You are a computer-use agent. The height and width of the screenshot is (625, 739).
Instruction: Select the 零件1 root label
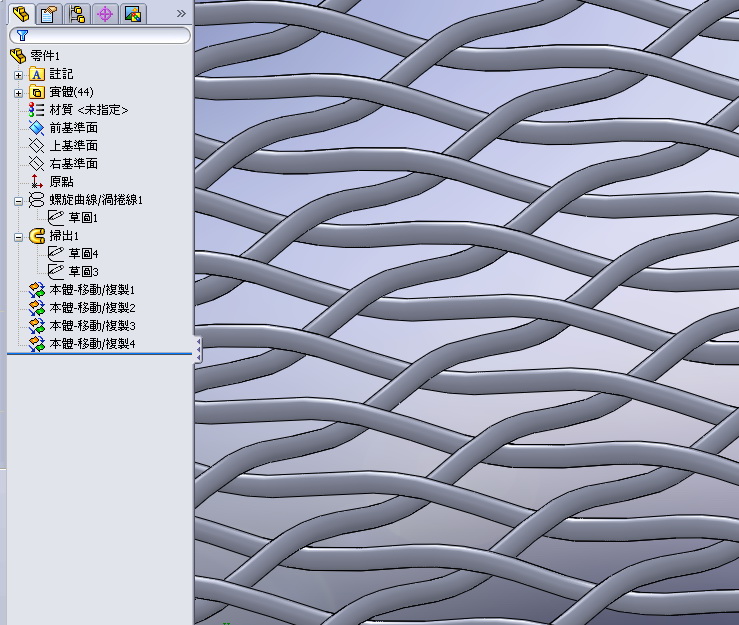(45, 56)
